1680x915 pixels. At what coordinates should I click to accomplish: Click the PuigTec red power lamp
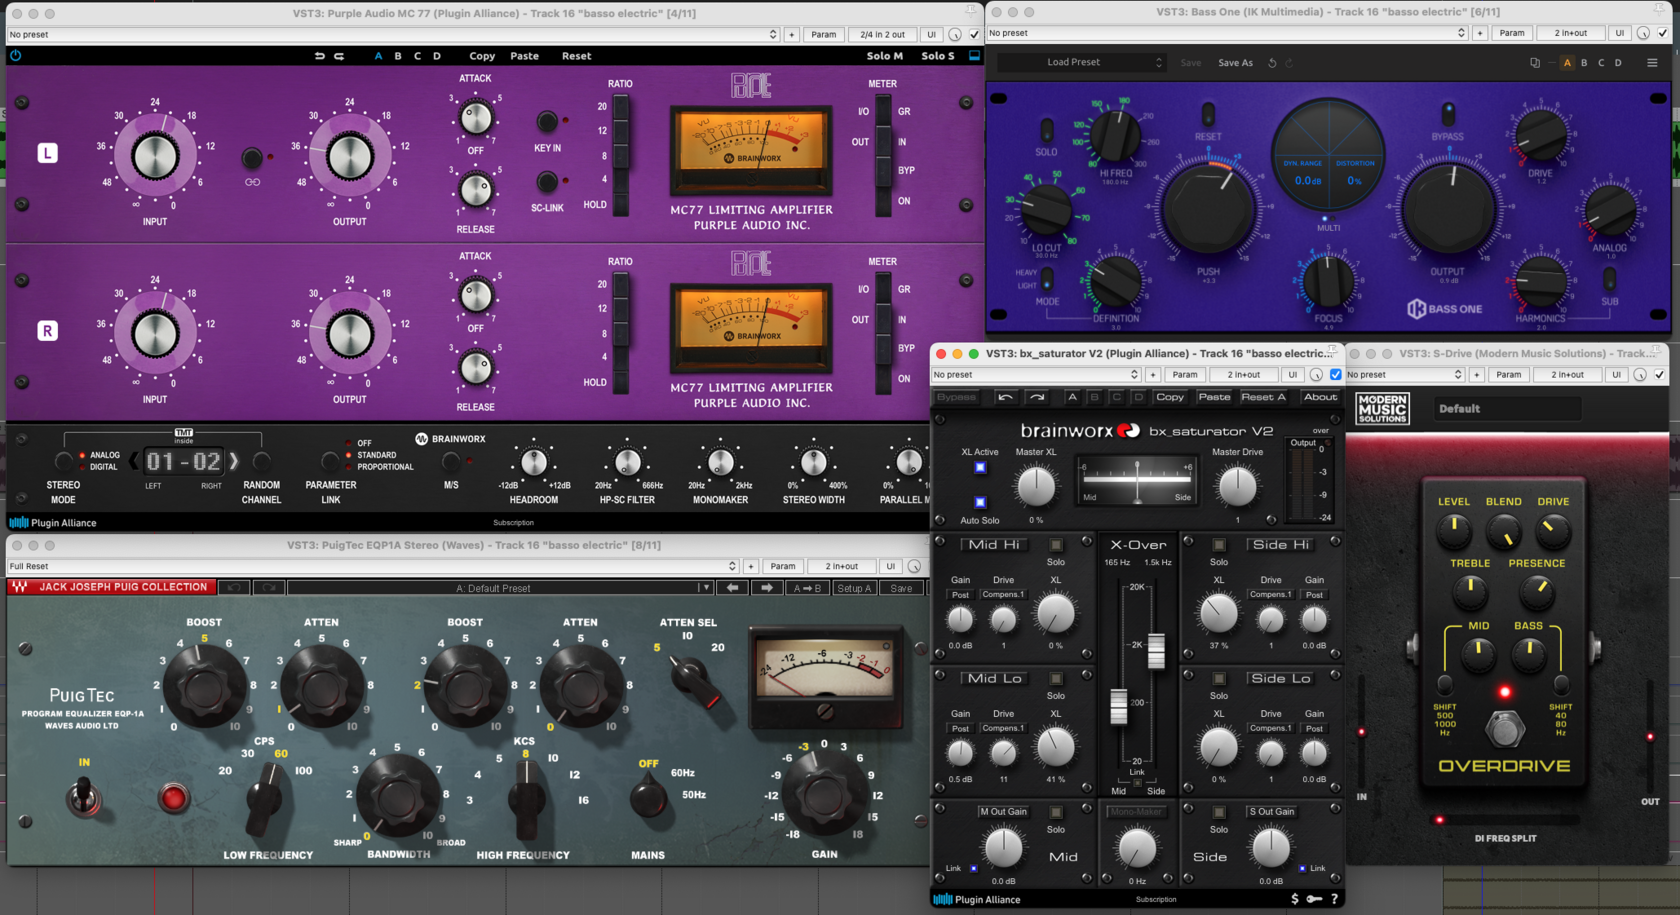click(x=173, y=797)
